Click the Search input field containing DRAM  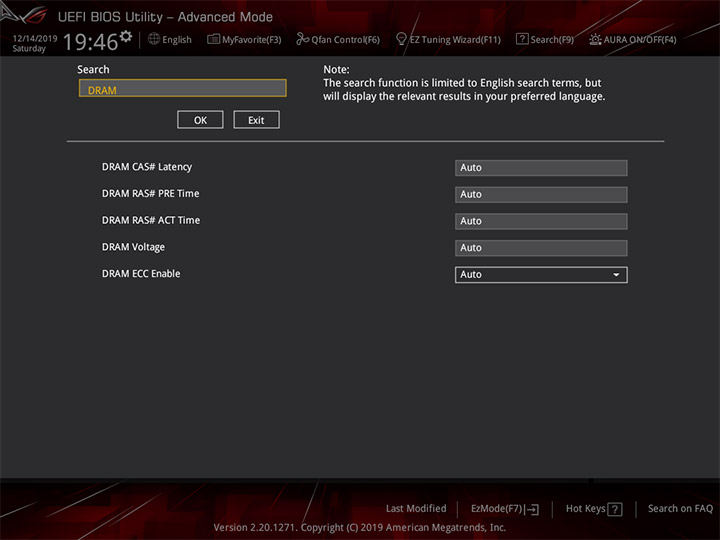[183, 88]
